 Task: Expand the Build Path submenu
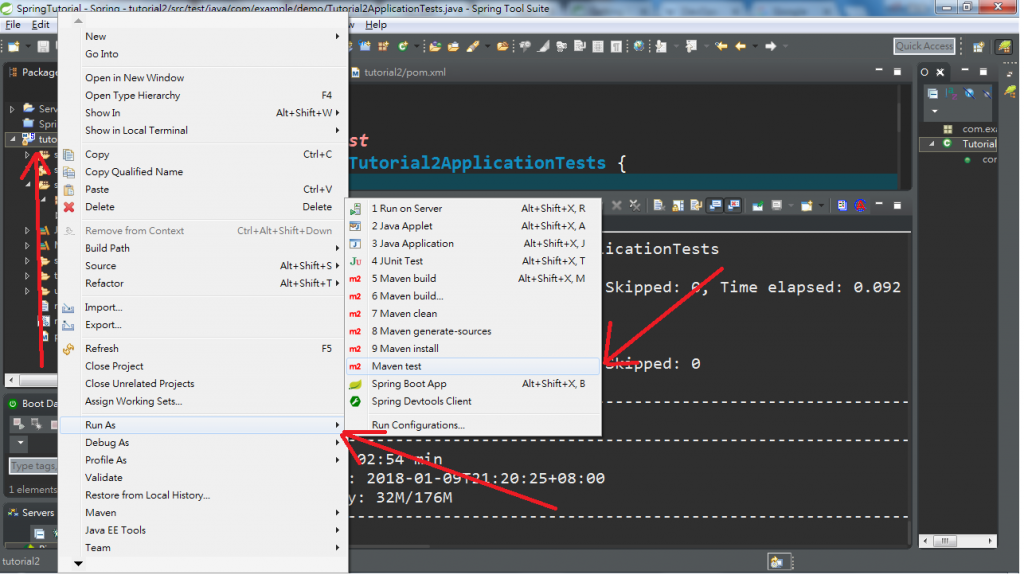point(203,248)
